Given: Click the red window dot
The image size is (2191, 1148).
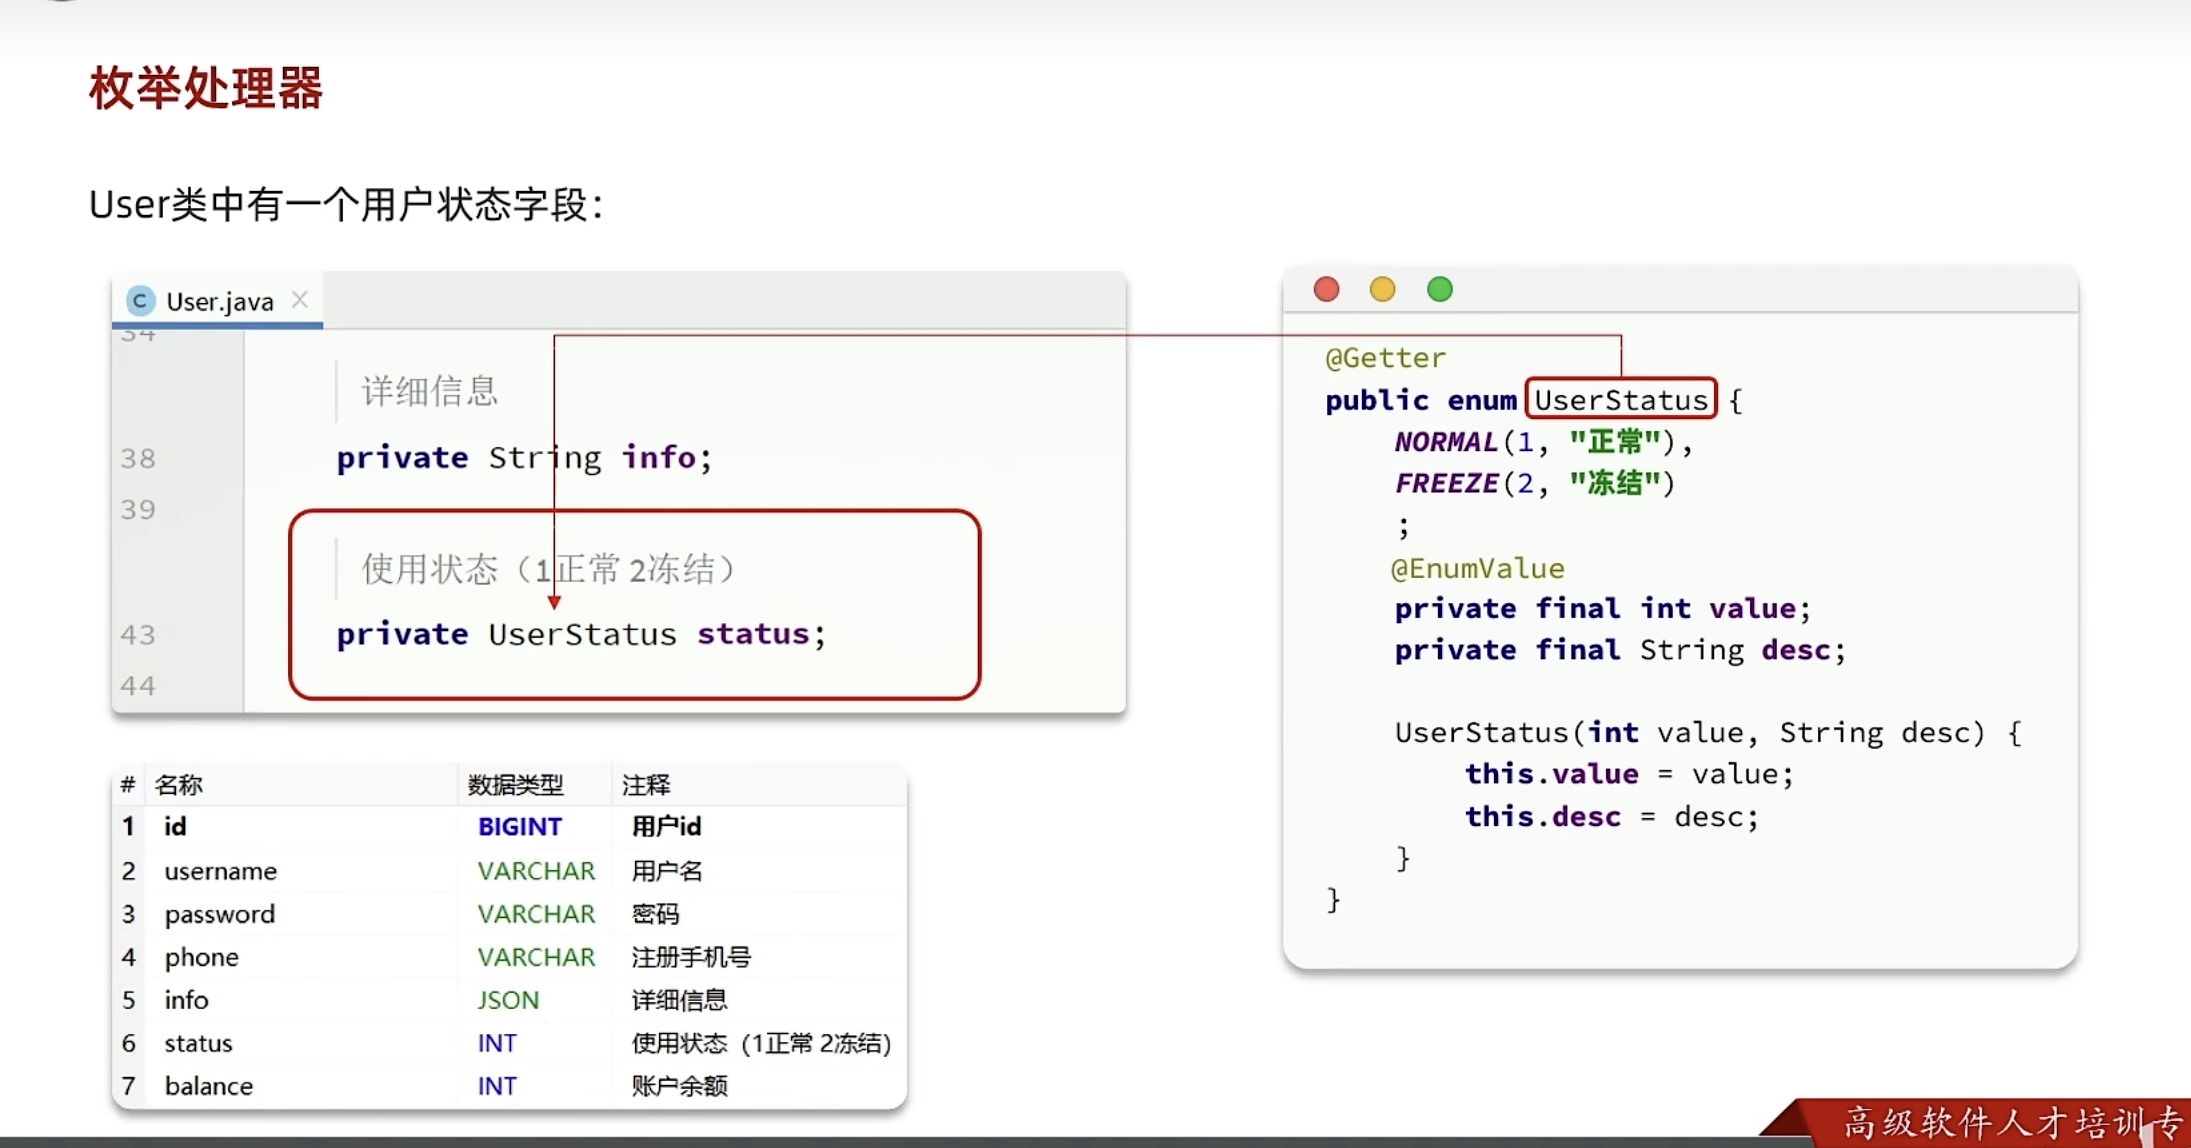Looking at the screenshot, I should click(x=1326, y=290).
